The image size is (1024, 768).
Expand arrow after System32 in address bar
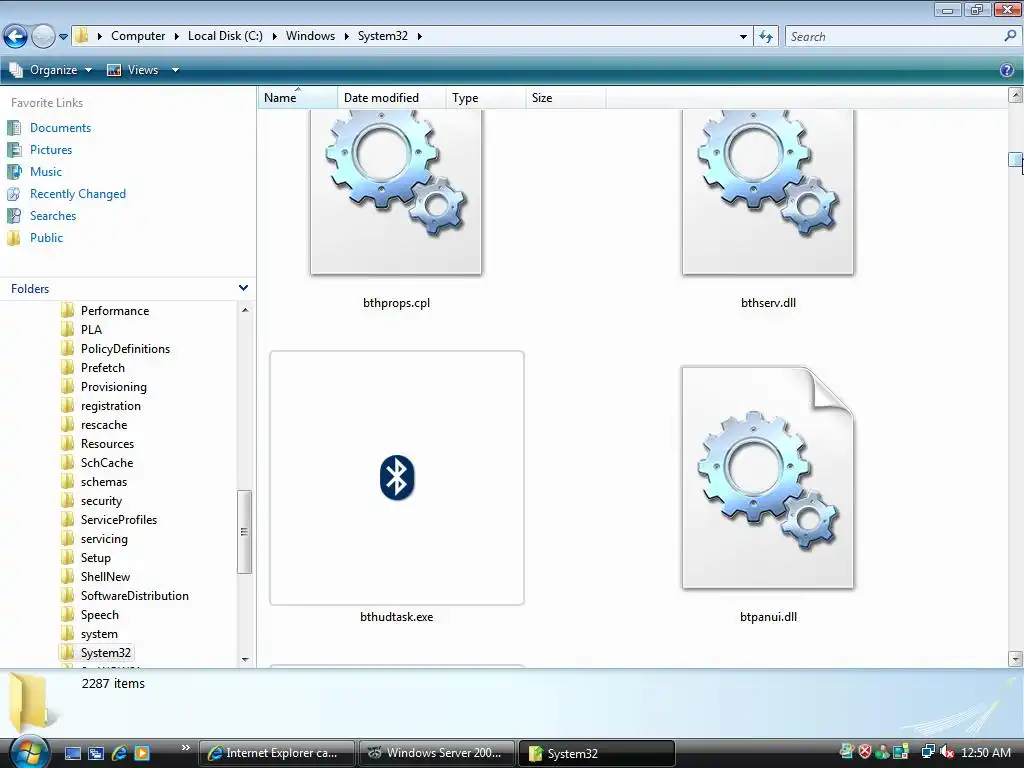tap(419, 37)
